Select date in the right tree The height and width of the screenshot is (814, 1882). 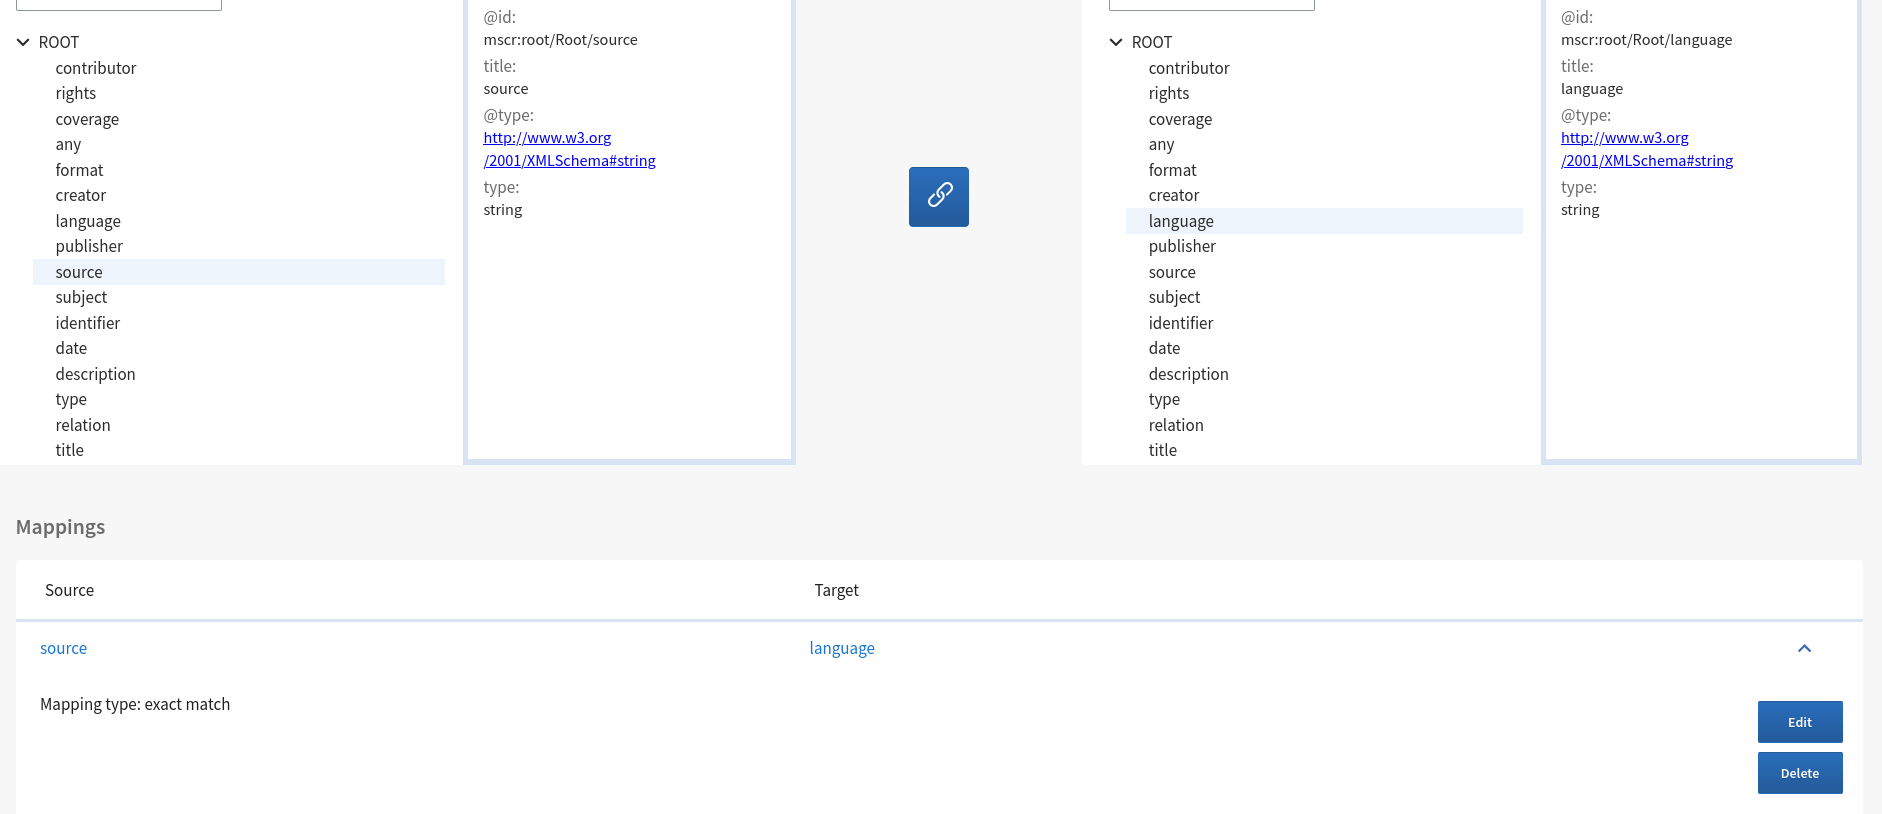click(x=1164, y=348)
